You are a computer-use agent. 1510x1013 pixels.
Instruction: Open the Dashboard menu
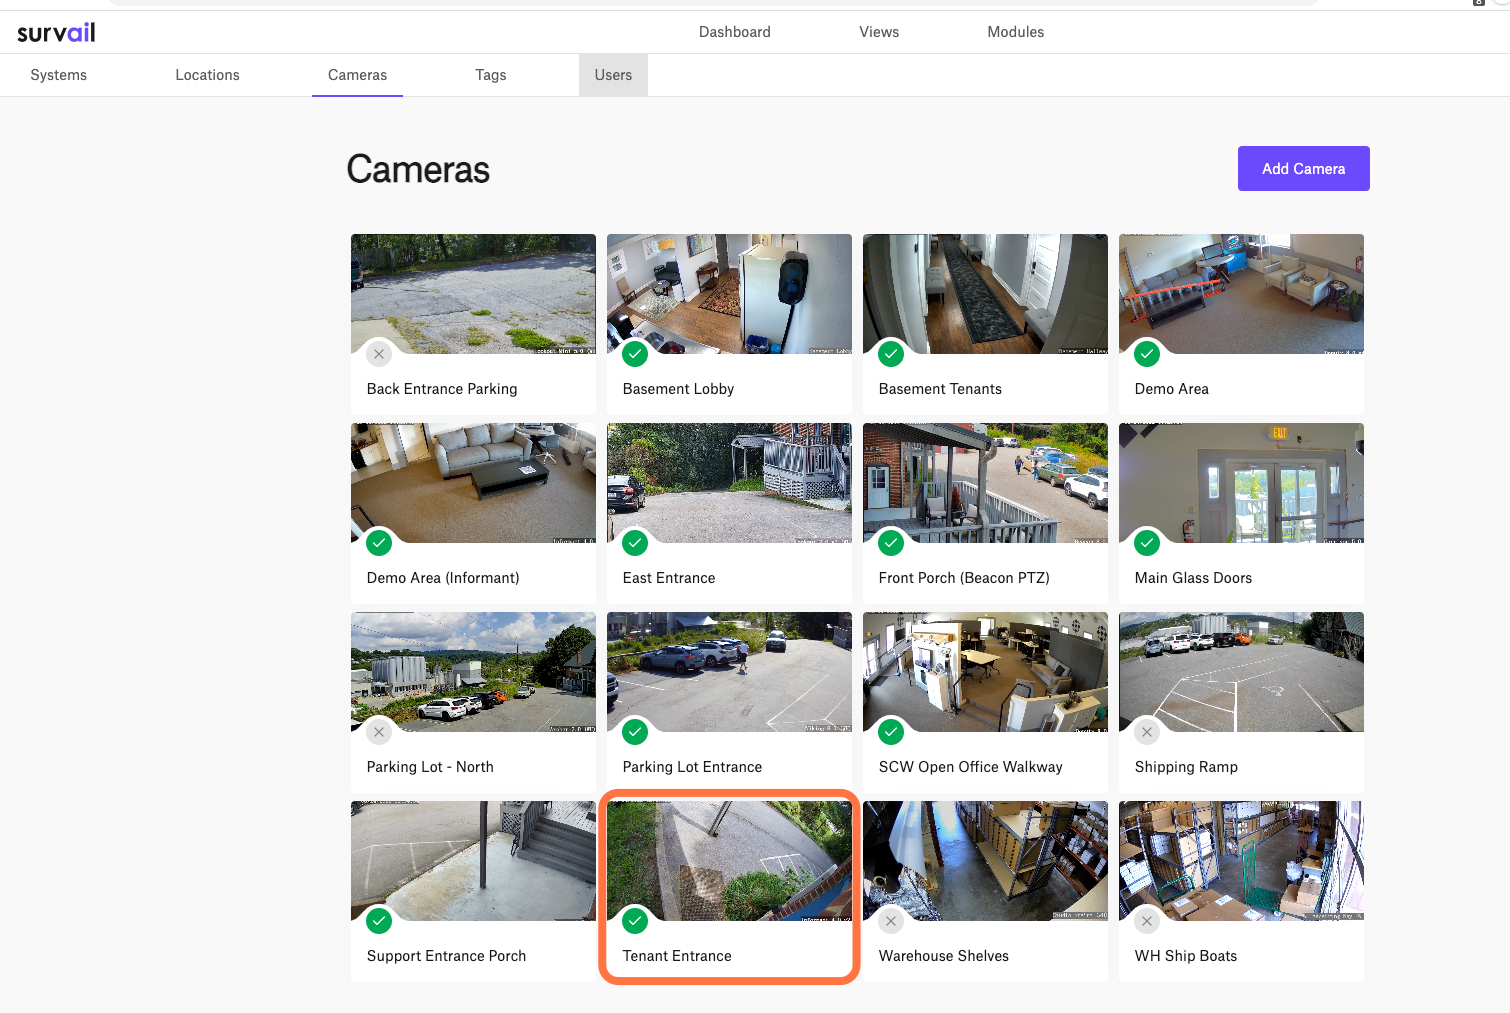(735, 32)
